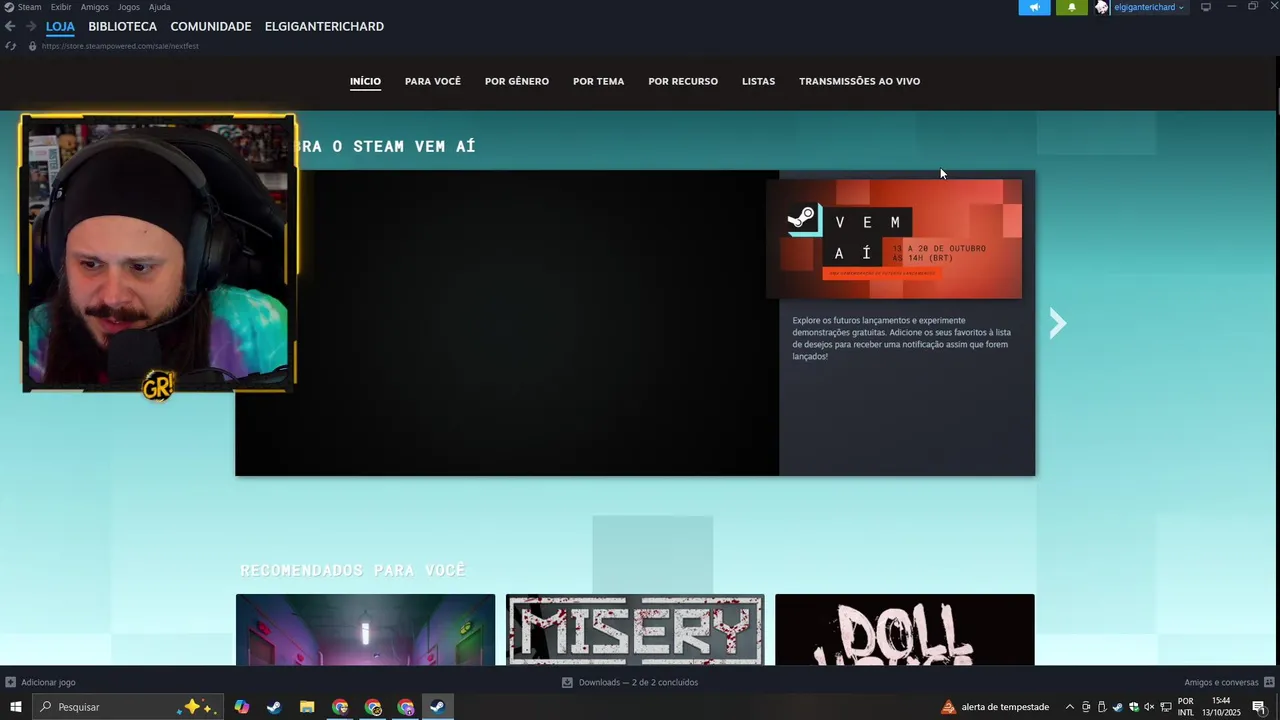This screenshot has width=1280, height=720.
Task: Open the Steam menu
Action: [x=29, y=7]
